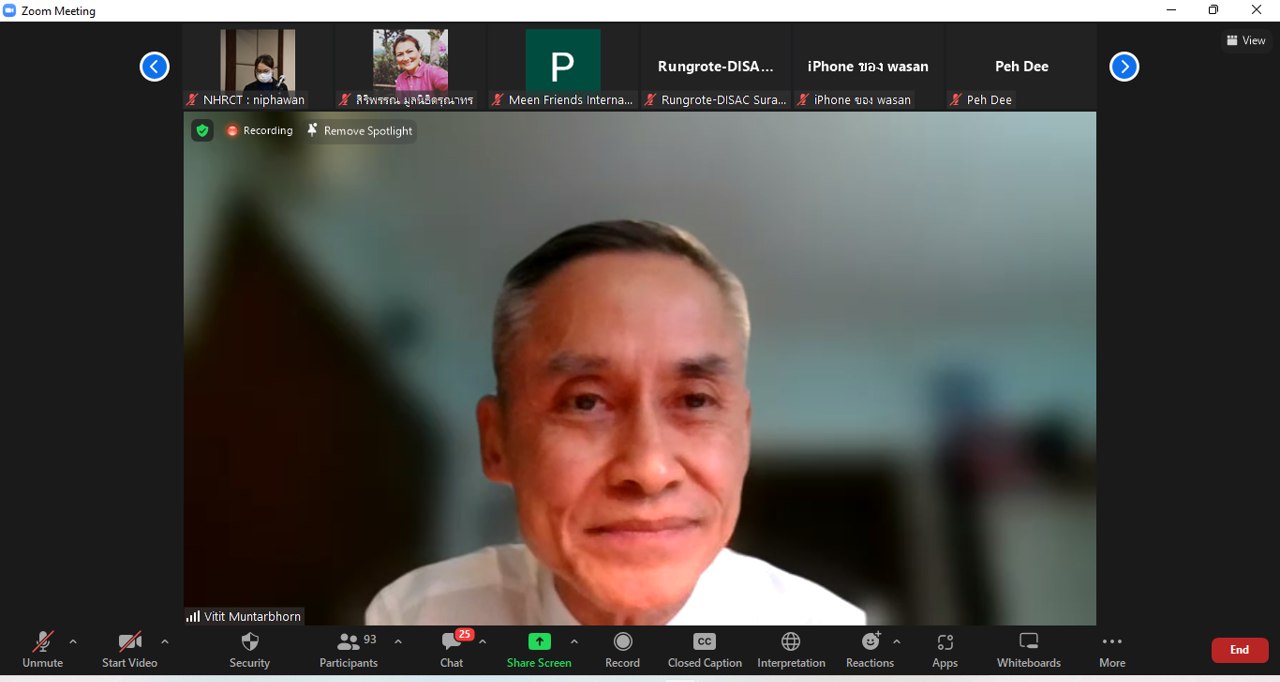This screenshot has height=682, width=1280.
Task: Open the View menu
Action: [x=1246, y=41]
